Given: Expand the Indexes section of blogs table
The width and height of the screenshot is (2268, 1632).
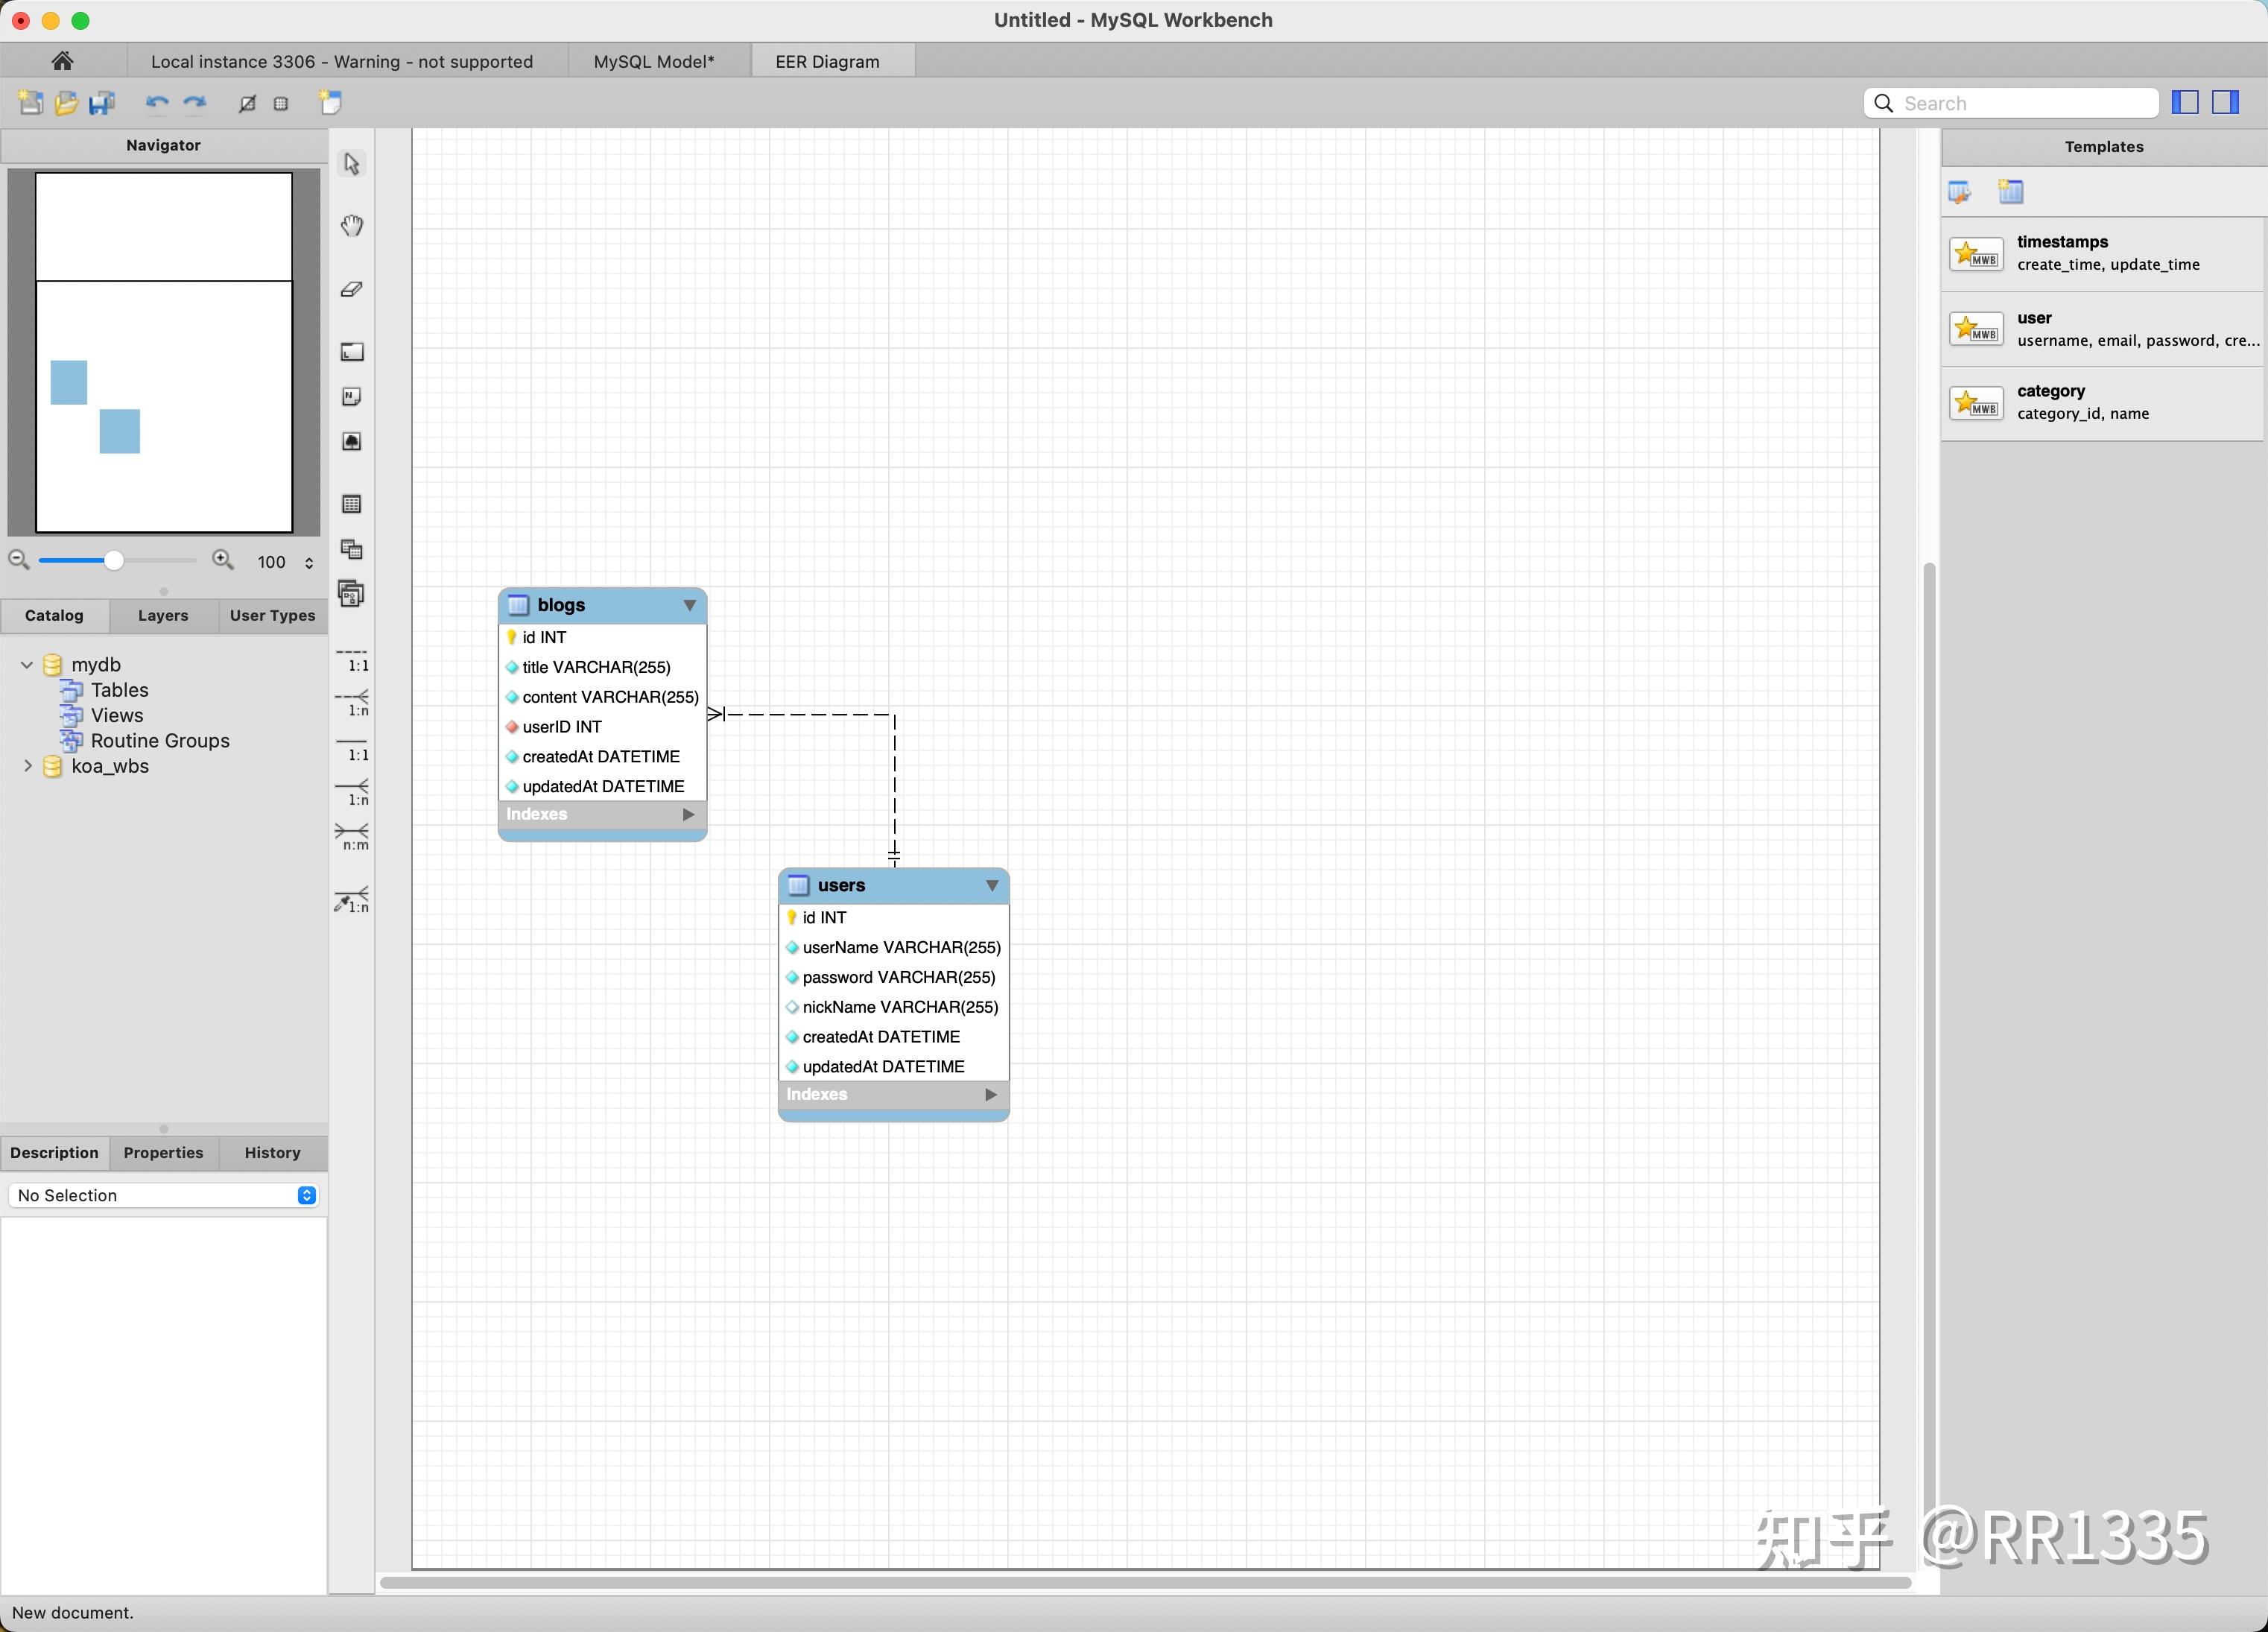Looking at the screenshot, I should [x=687, y=814].
